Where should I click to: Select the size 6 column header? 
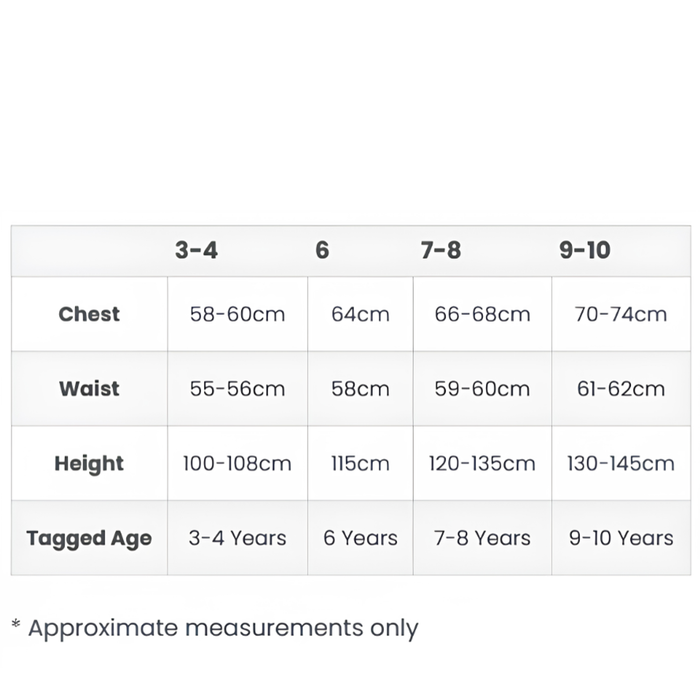pos(322,250)
